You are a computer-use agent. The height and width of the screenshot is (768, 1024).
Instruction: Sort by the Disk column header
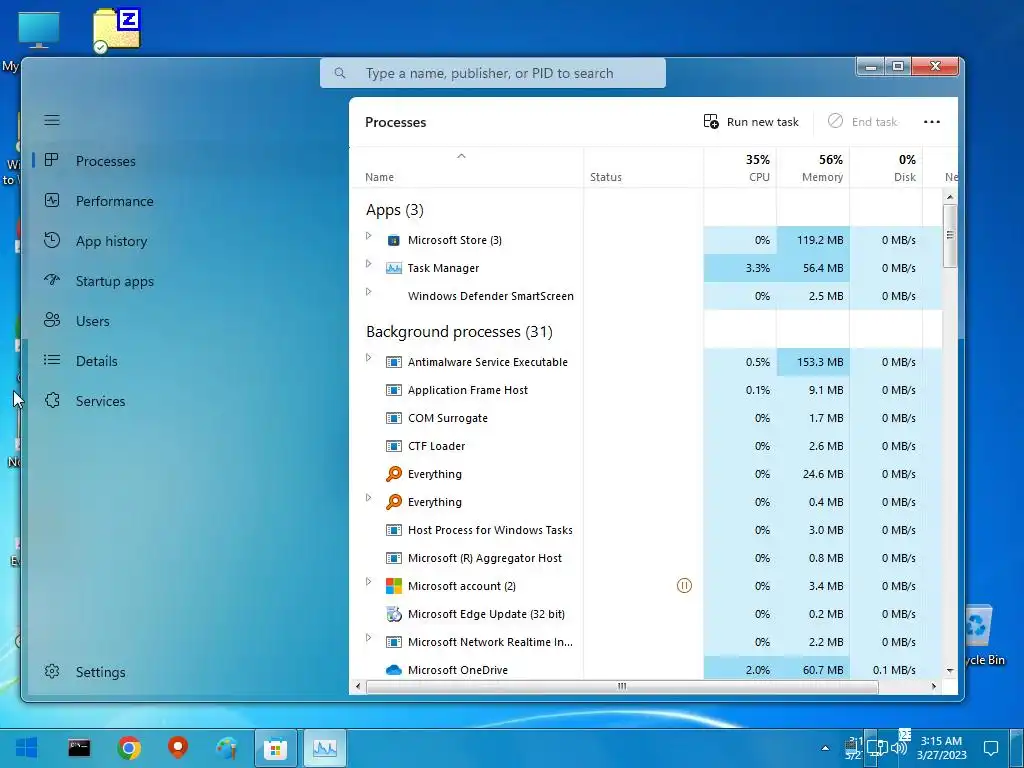tap(886, 168)
